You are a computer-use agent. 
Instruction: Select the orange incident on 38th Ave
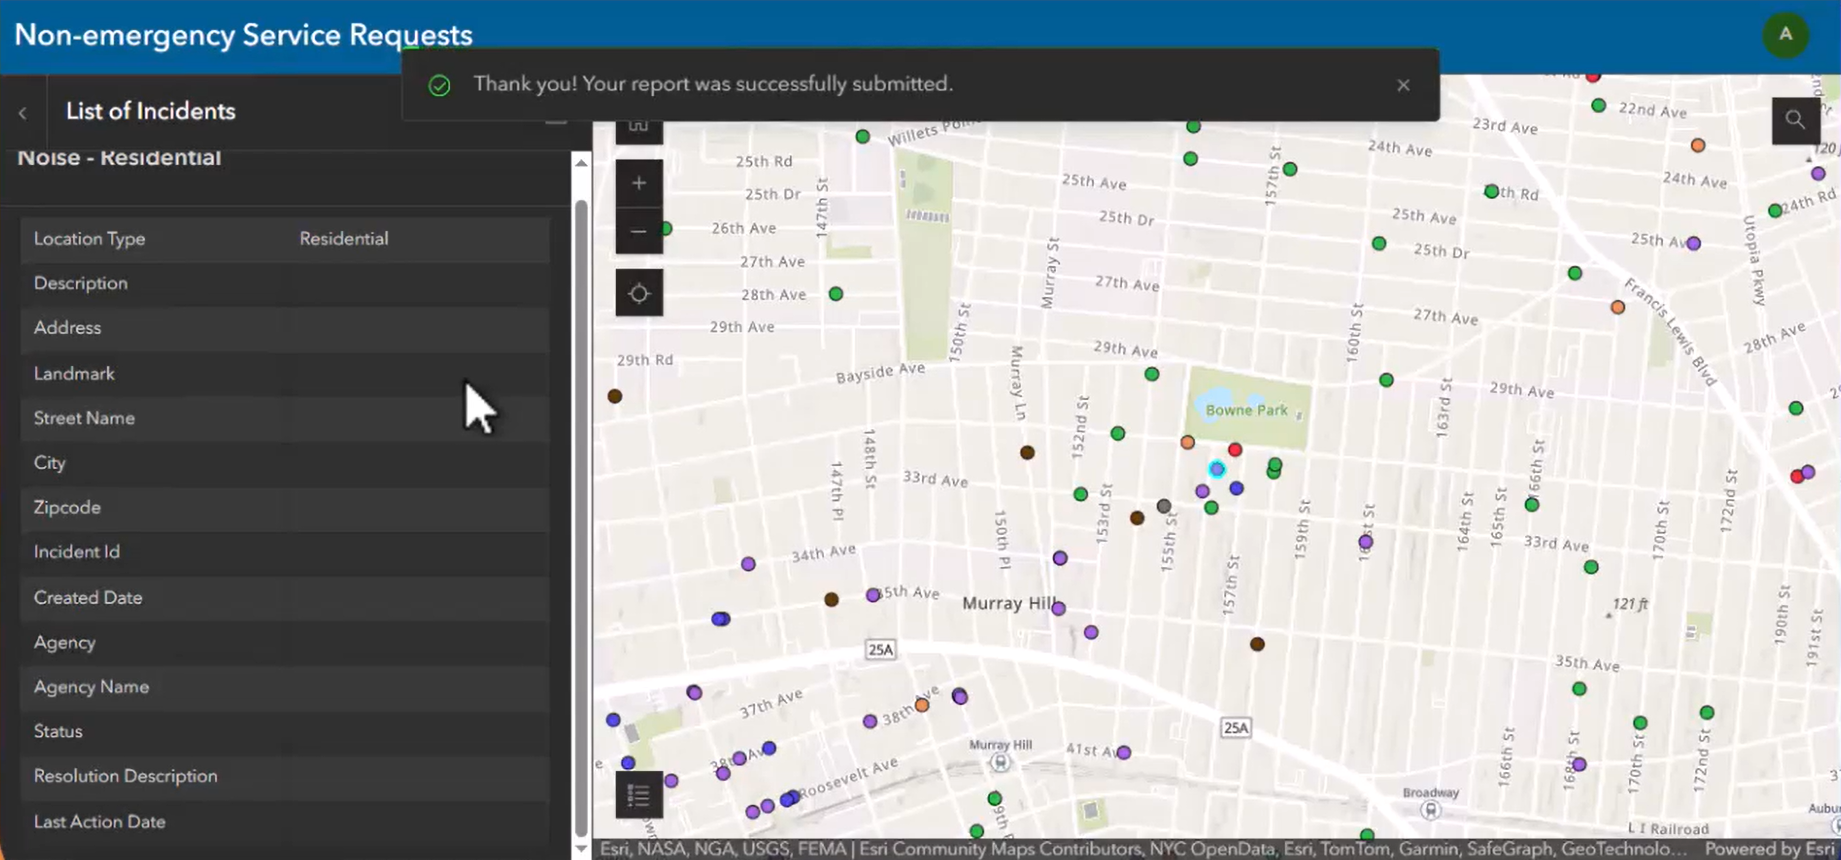coord(922,705)
